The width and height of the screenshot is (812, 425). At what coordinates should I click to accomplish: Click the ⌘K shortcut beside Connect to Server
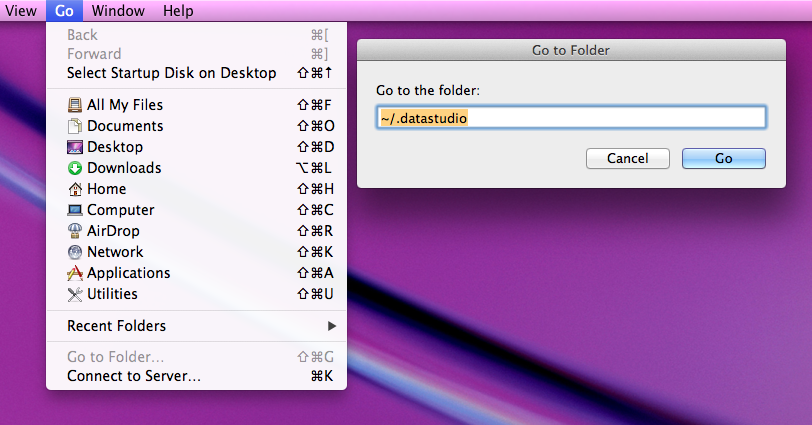point(322,376)
